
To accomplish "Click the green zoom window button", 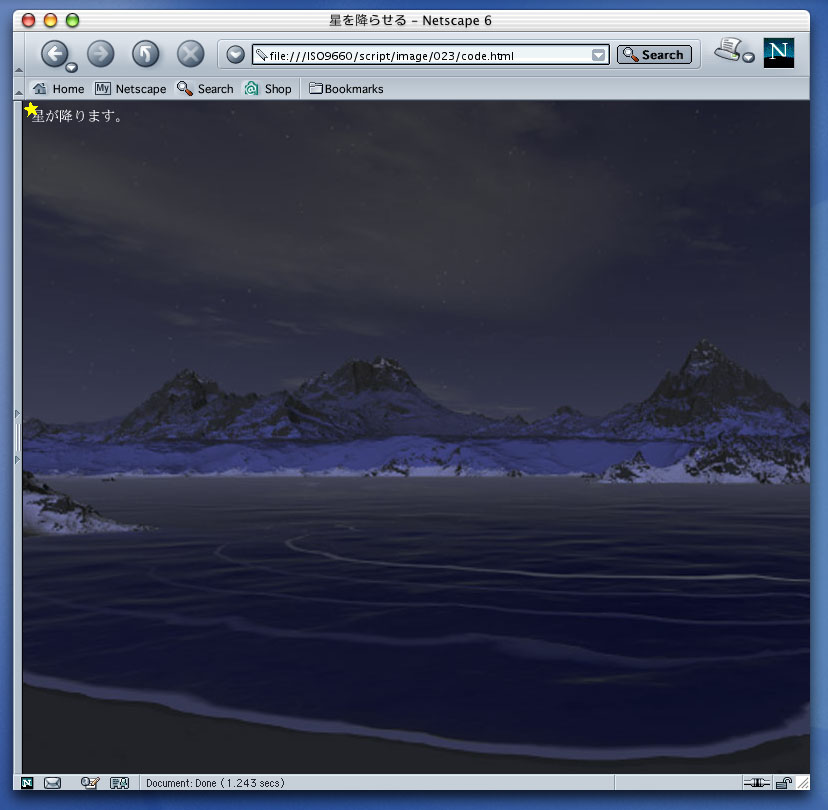I will click(x=72, y=21).
